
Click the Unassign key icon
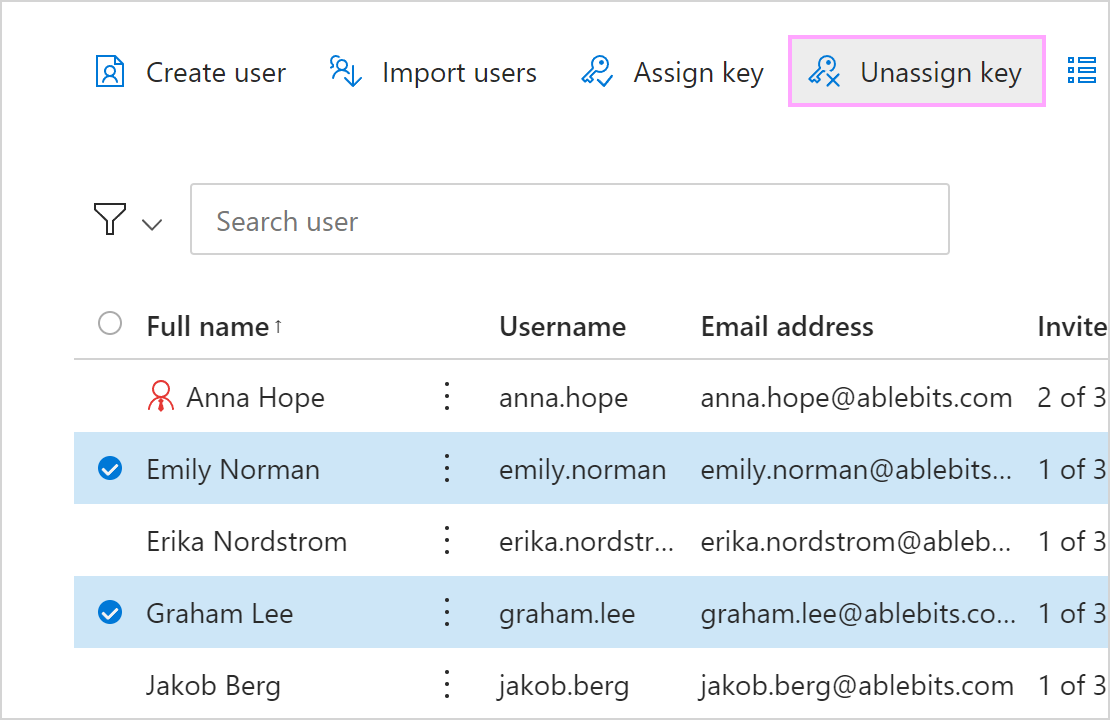pyautogui.click(x=824, y=72)
